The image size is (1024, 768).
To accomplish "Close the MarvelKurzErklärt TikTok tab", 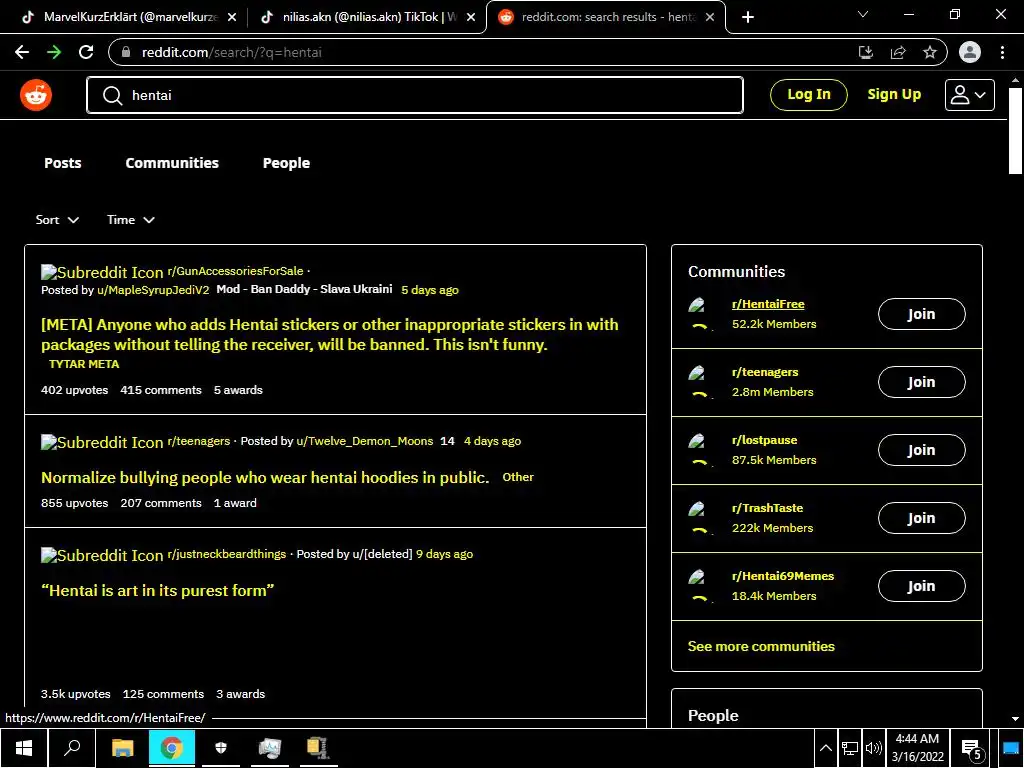I will pyautogui.click(x=232, y=17).
